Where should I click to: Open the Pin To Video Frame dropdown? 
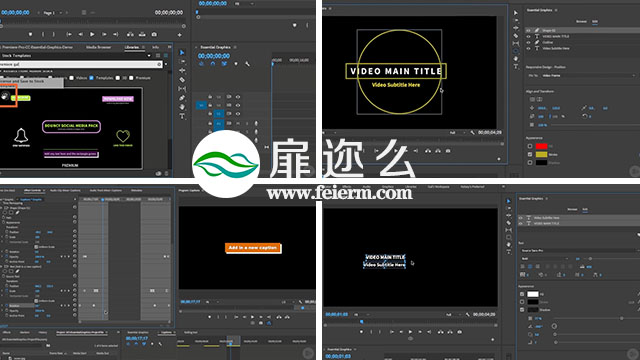click(x=589, y=76)
